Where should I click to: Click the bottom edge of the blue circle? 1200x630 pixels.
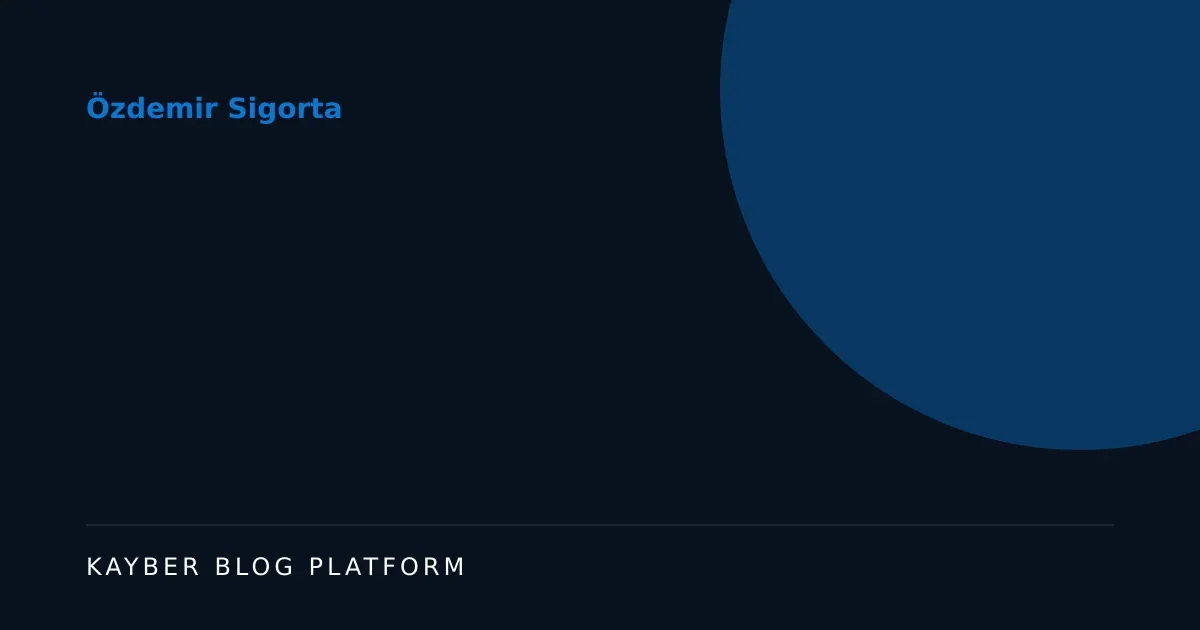click(x=1080, y=449)
